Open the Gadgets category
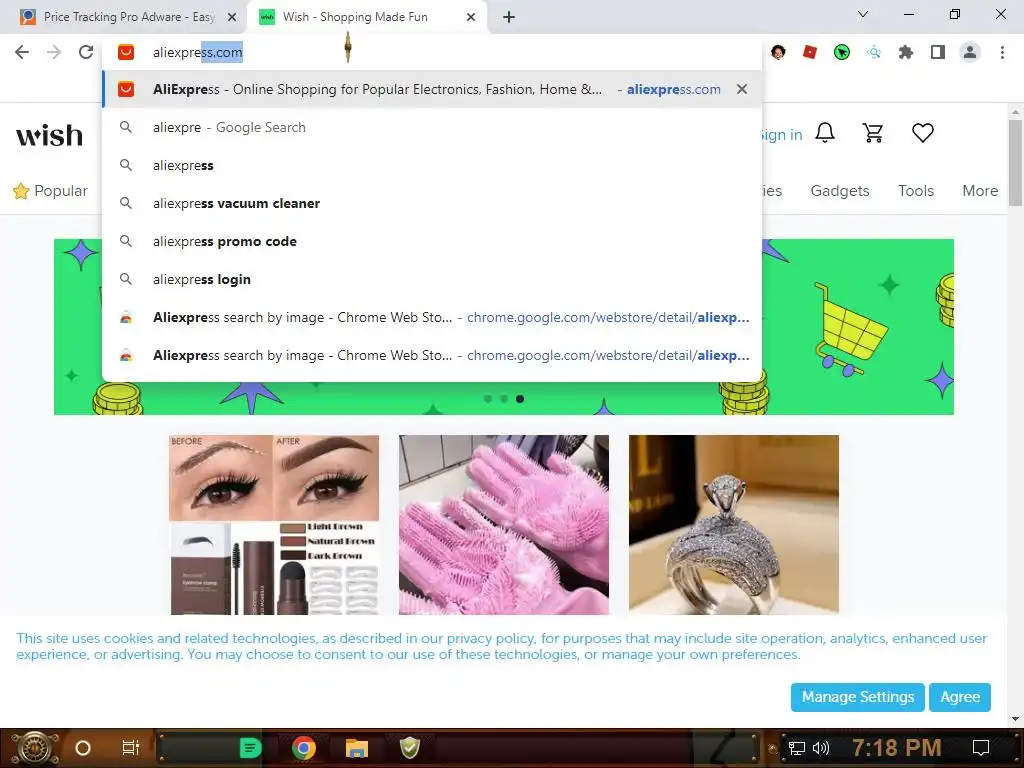1024x768 pixels. point(840,191)
